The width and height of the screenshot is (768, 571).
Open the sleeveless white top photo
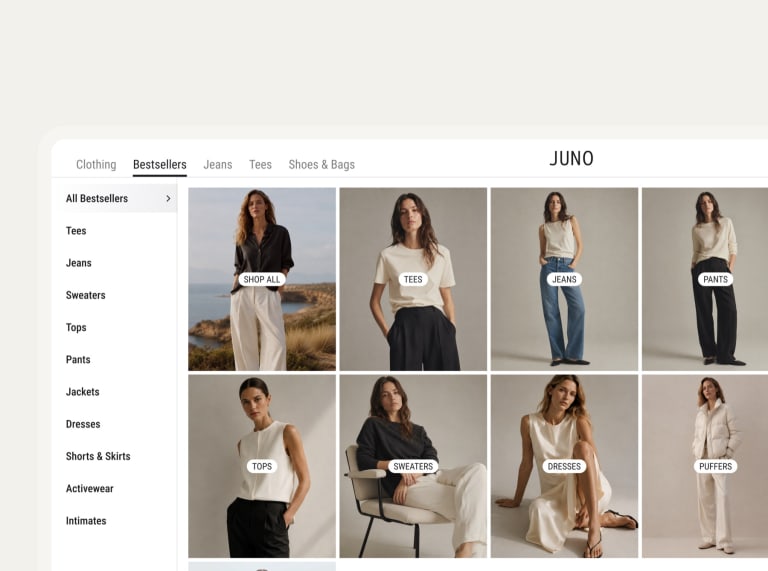coord(262,466)
